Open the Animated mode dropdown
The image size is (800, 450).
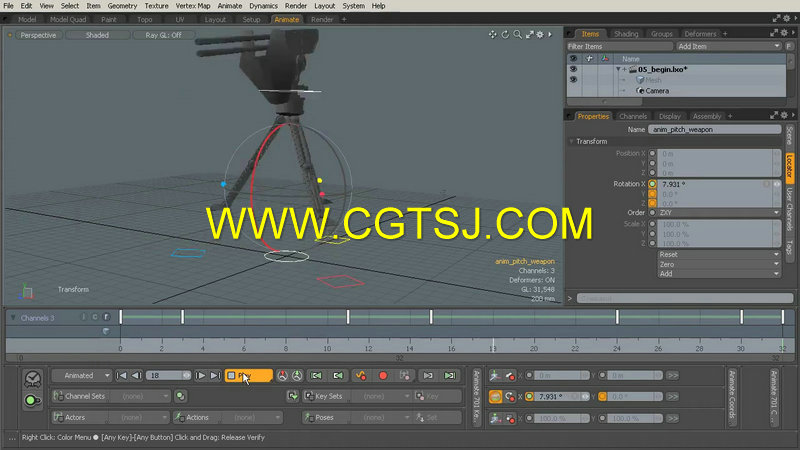point(82,376)
